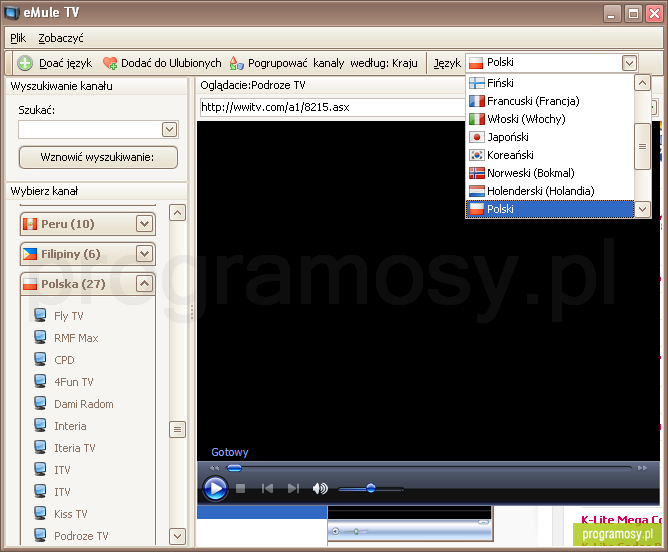
Task: Click the monitor icon beside Kiss TV
Action: [40, 513]
